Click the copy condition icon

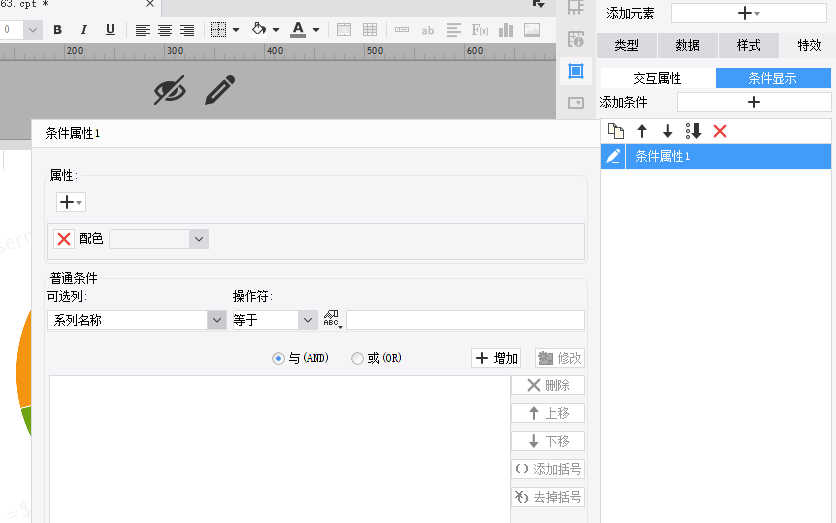point(616,131)
